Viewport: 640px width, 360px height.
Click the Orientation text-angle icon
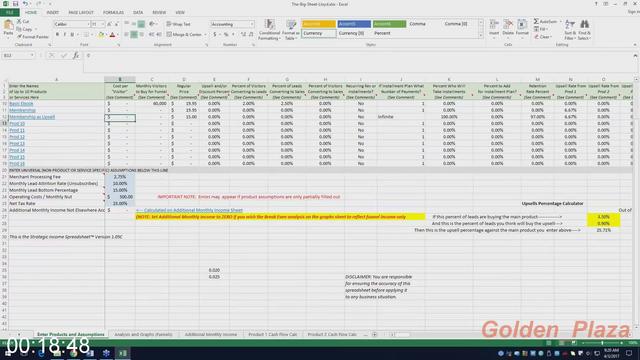click(152, 24)
